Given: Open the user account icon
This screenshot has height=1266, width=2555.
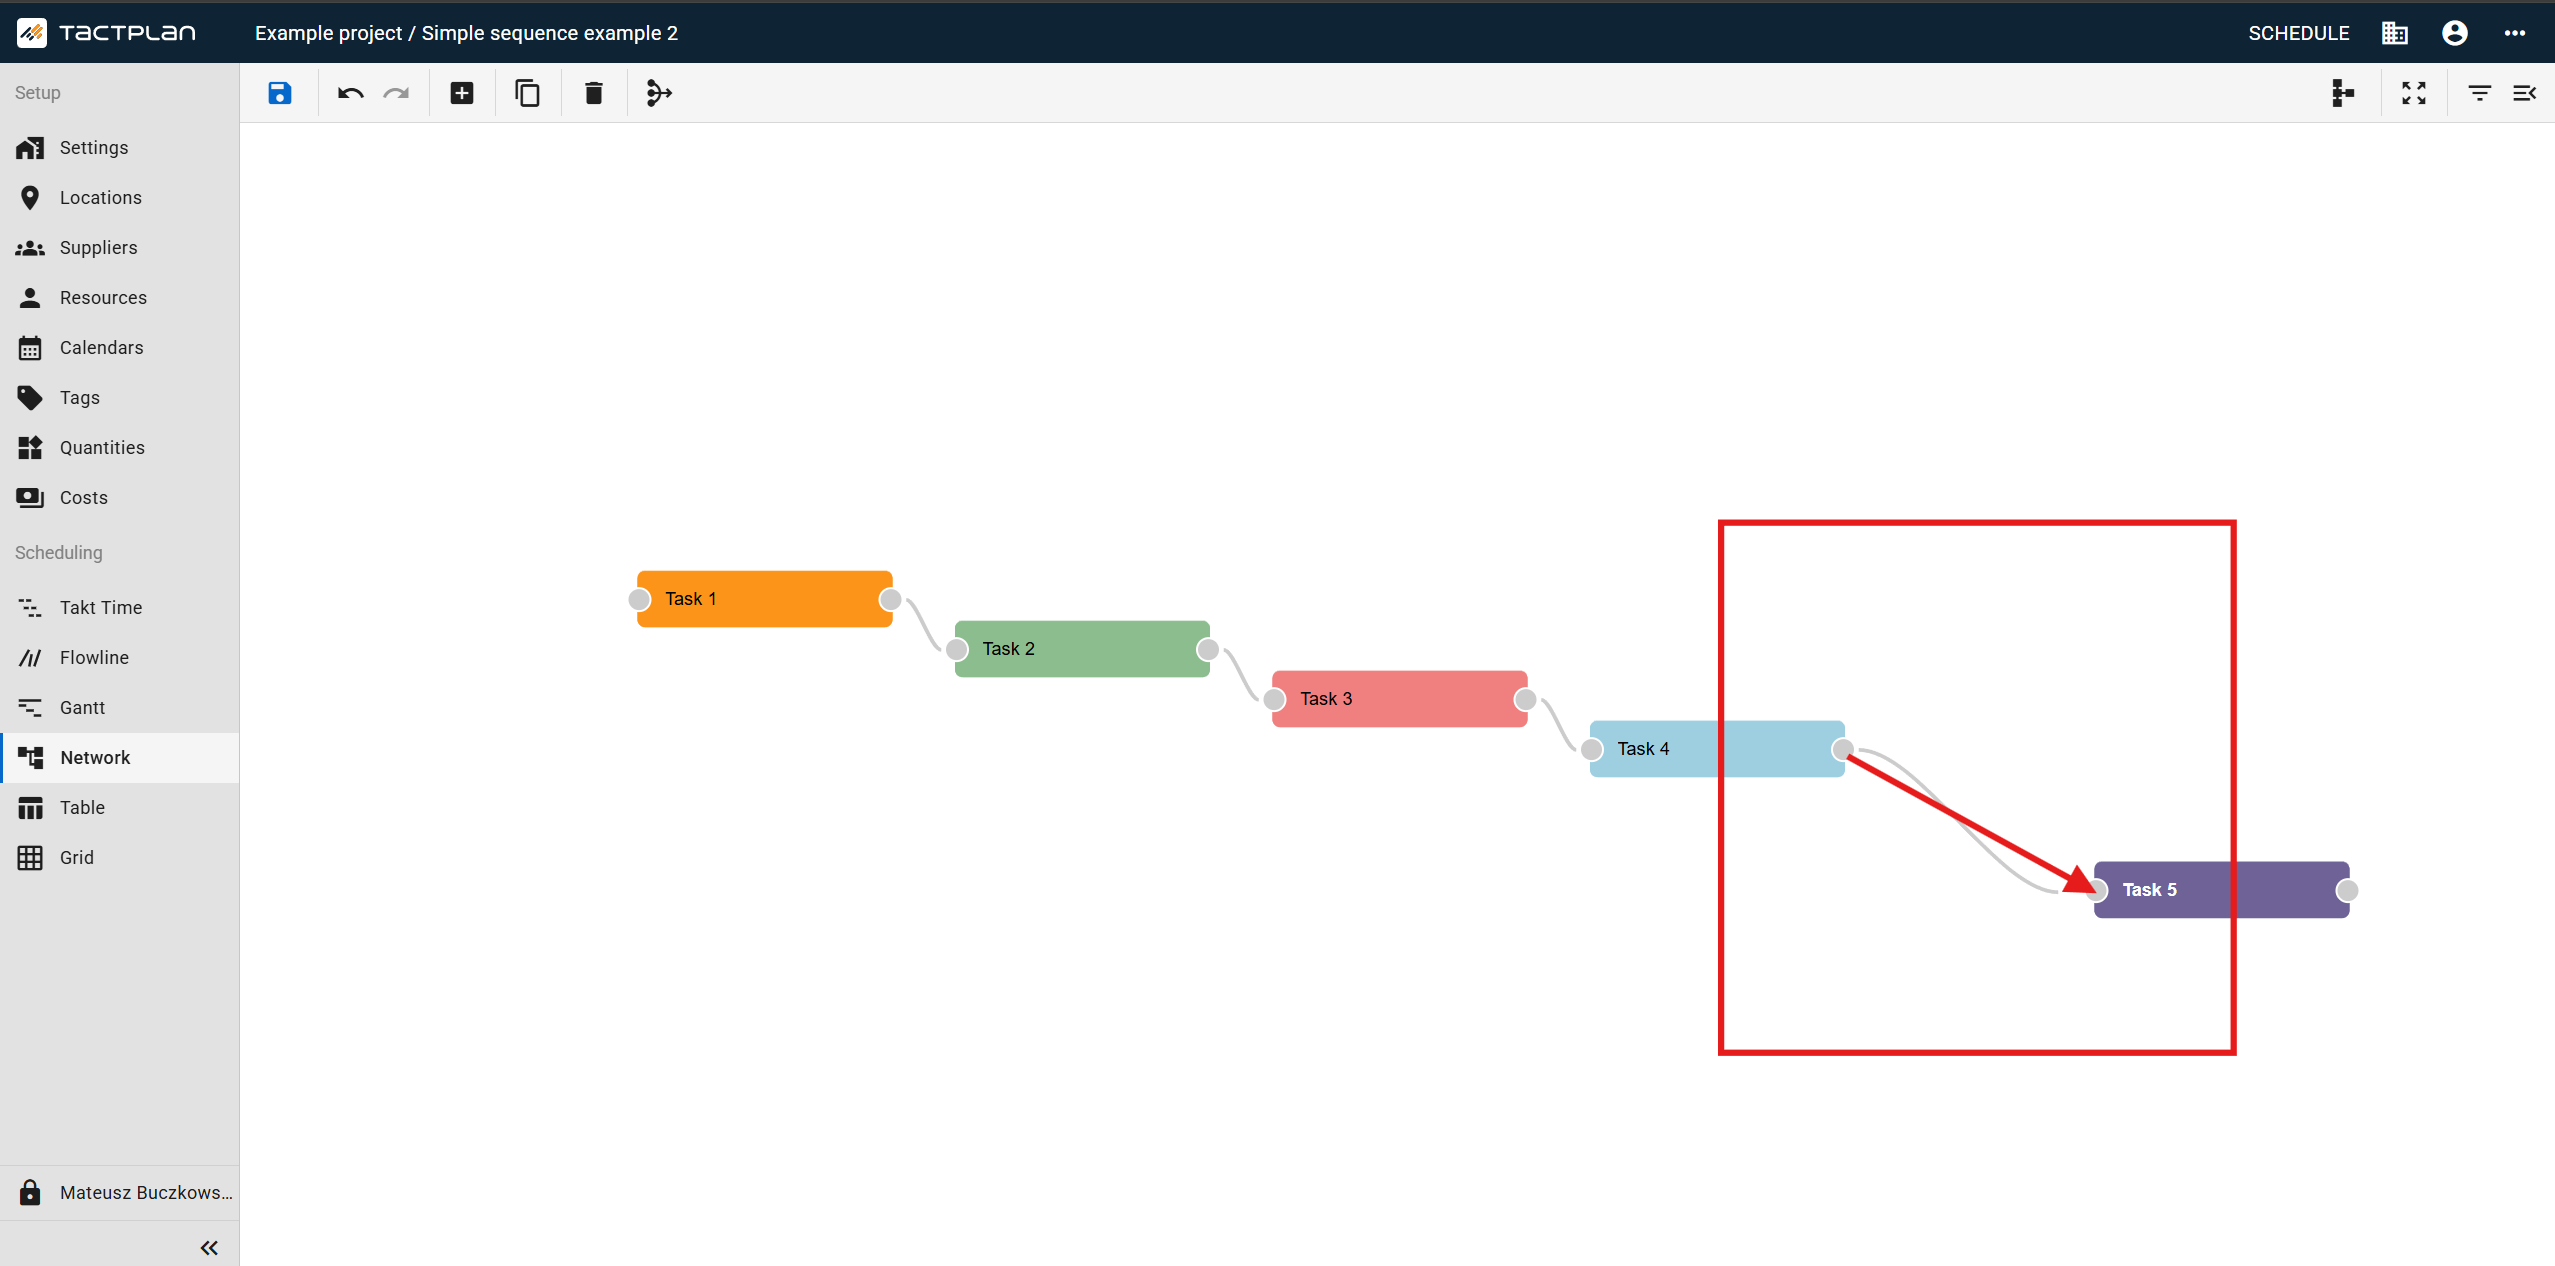Looking at the screenshot, I should coord(2455,33).
